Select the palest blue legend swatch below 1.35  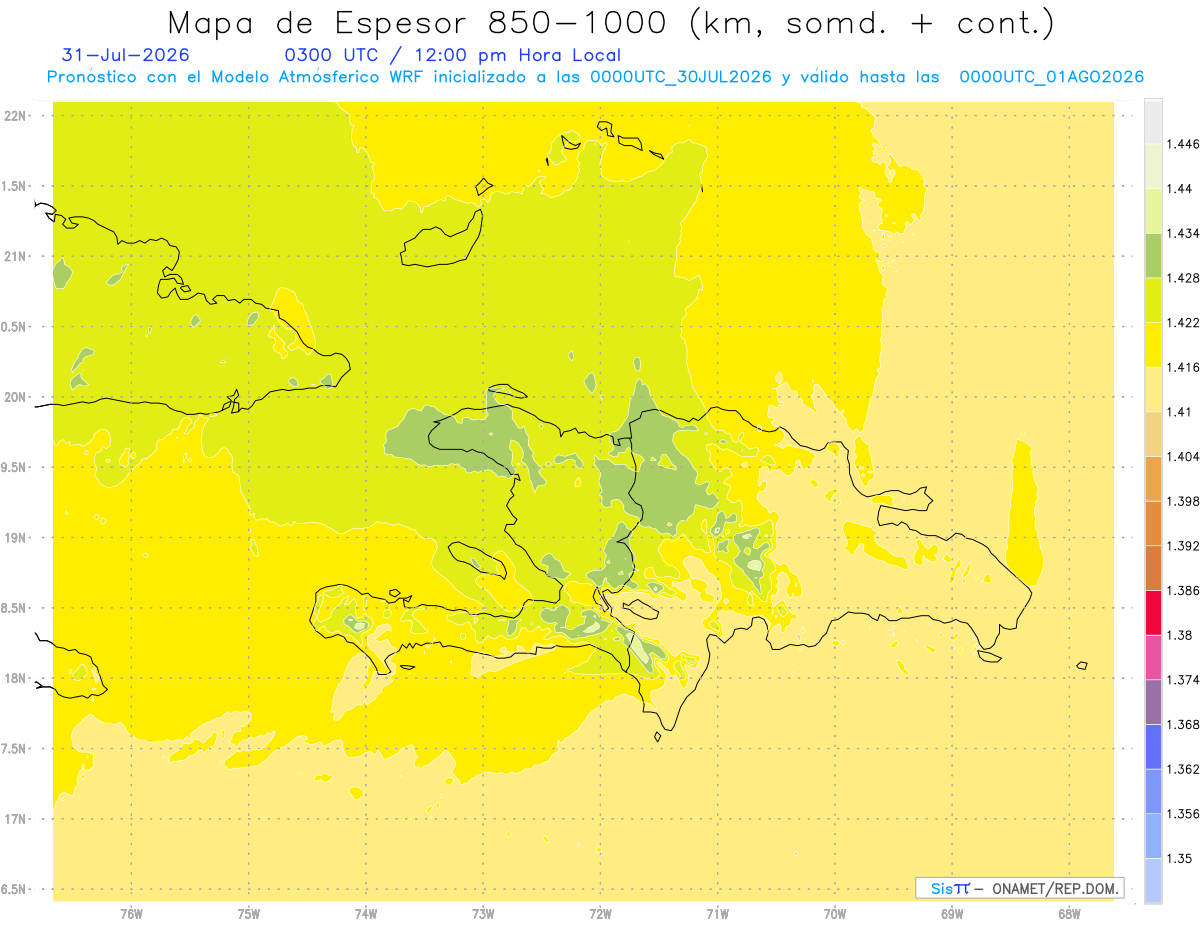pyautogui.click(x=1153, y=881)
